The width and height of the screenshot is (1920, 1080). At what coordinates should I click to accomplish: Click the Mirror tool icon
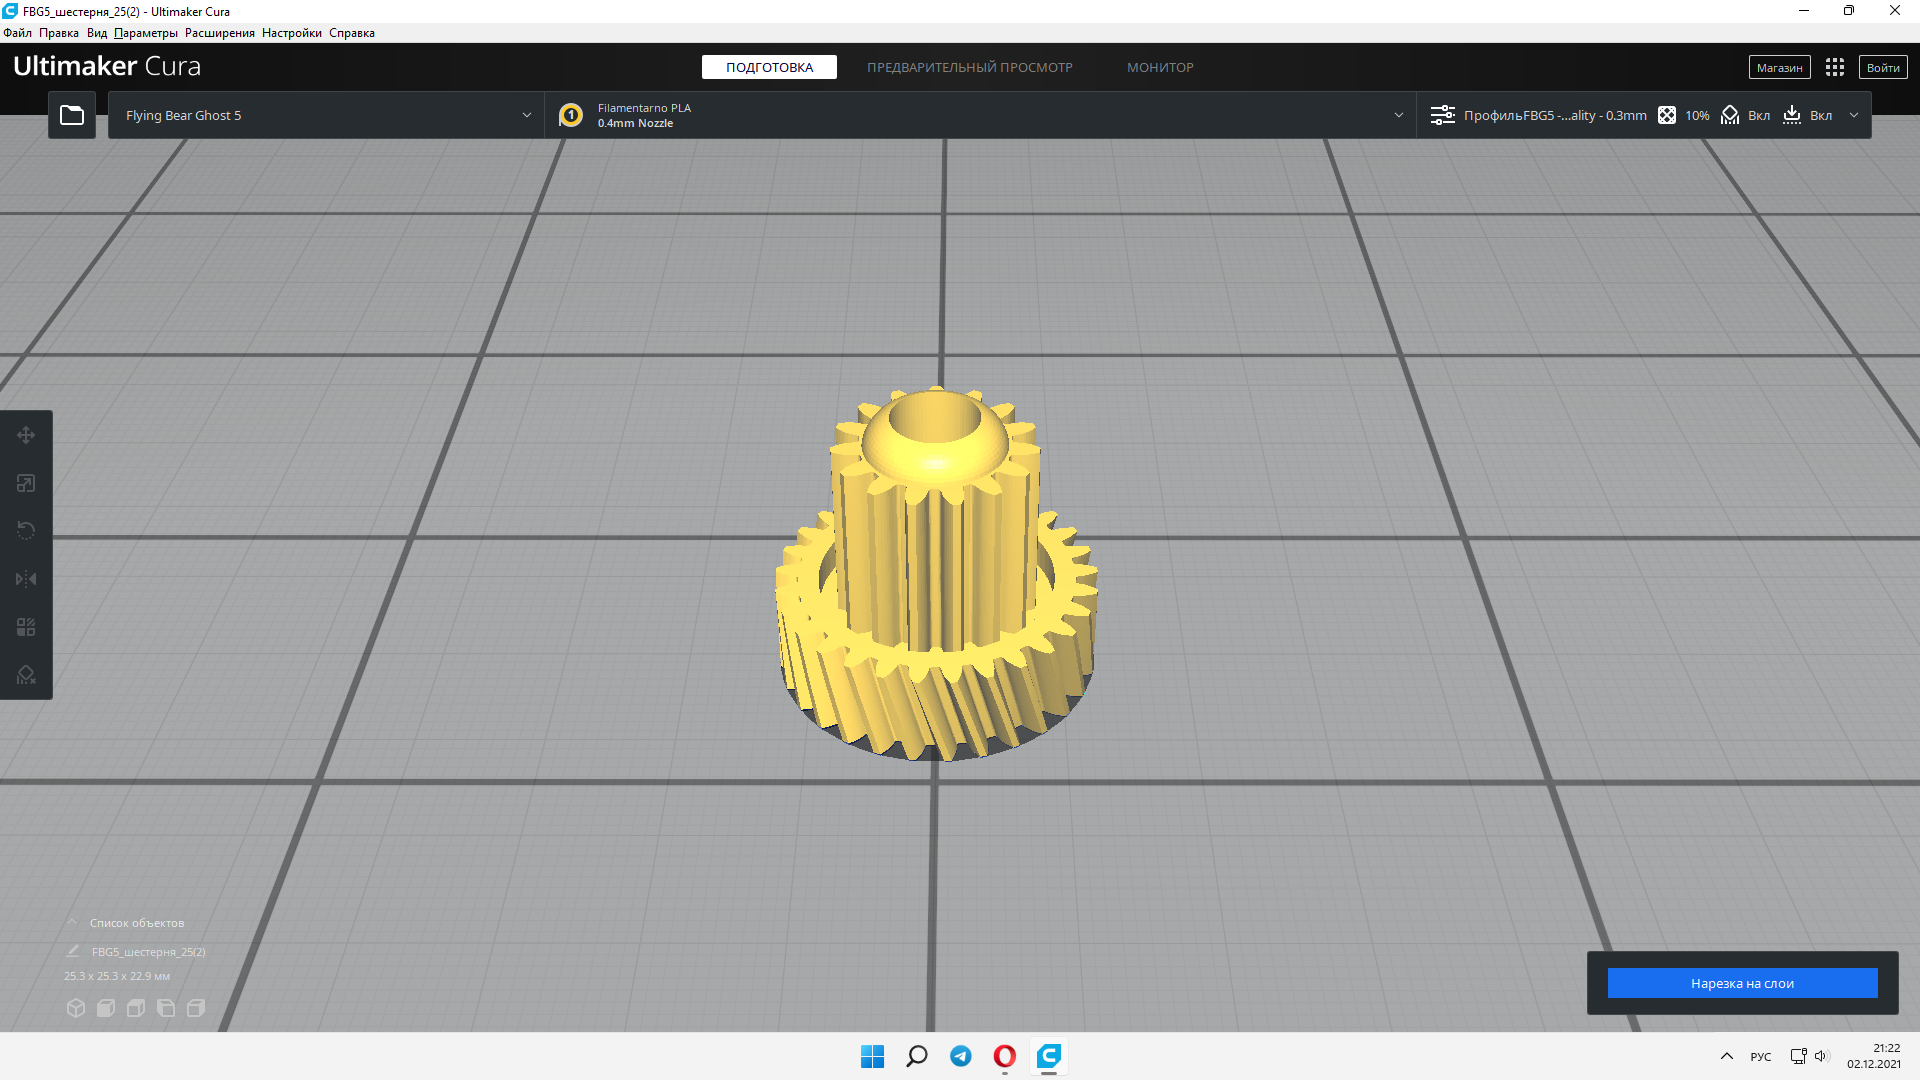coord(26,578)
